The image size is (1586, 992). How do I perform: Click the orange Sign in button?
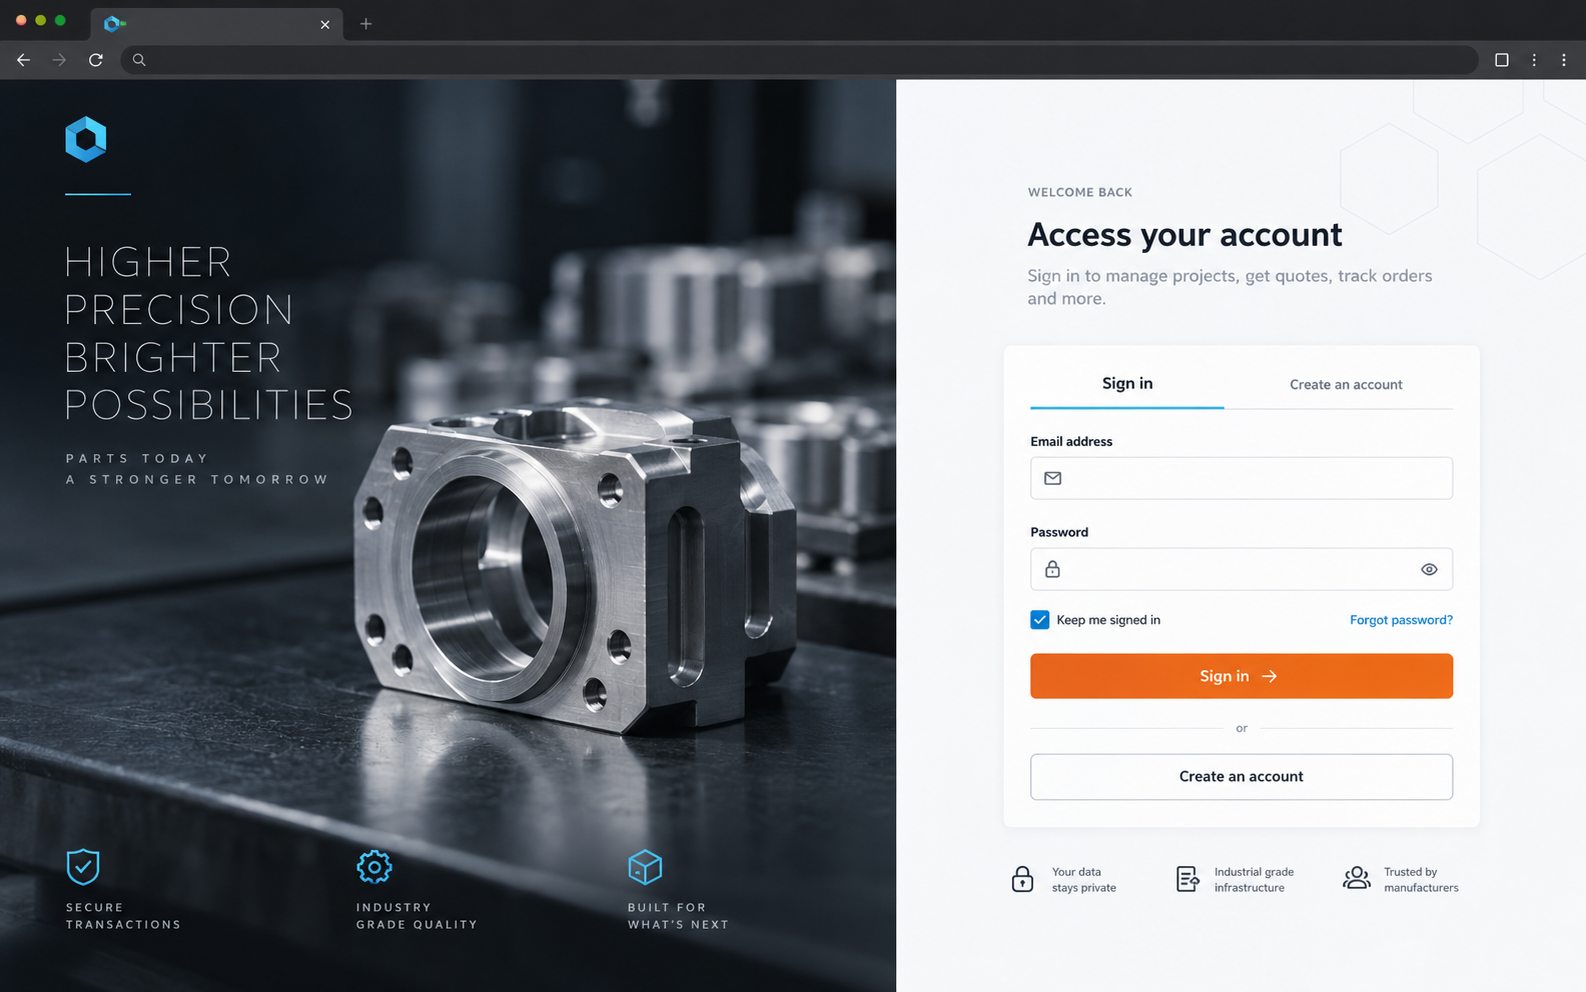(x=1241, y=676)
